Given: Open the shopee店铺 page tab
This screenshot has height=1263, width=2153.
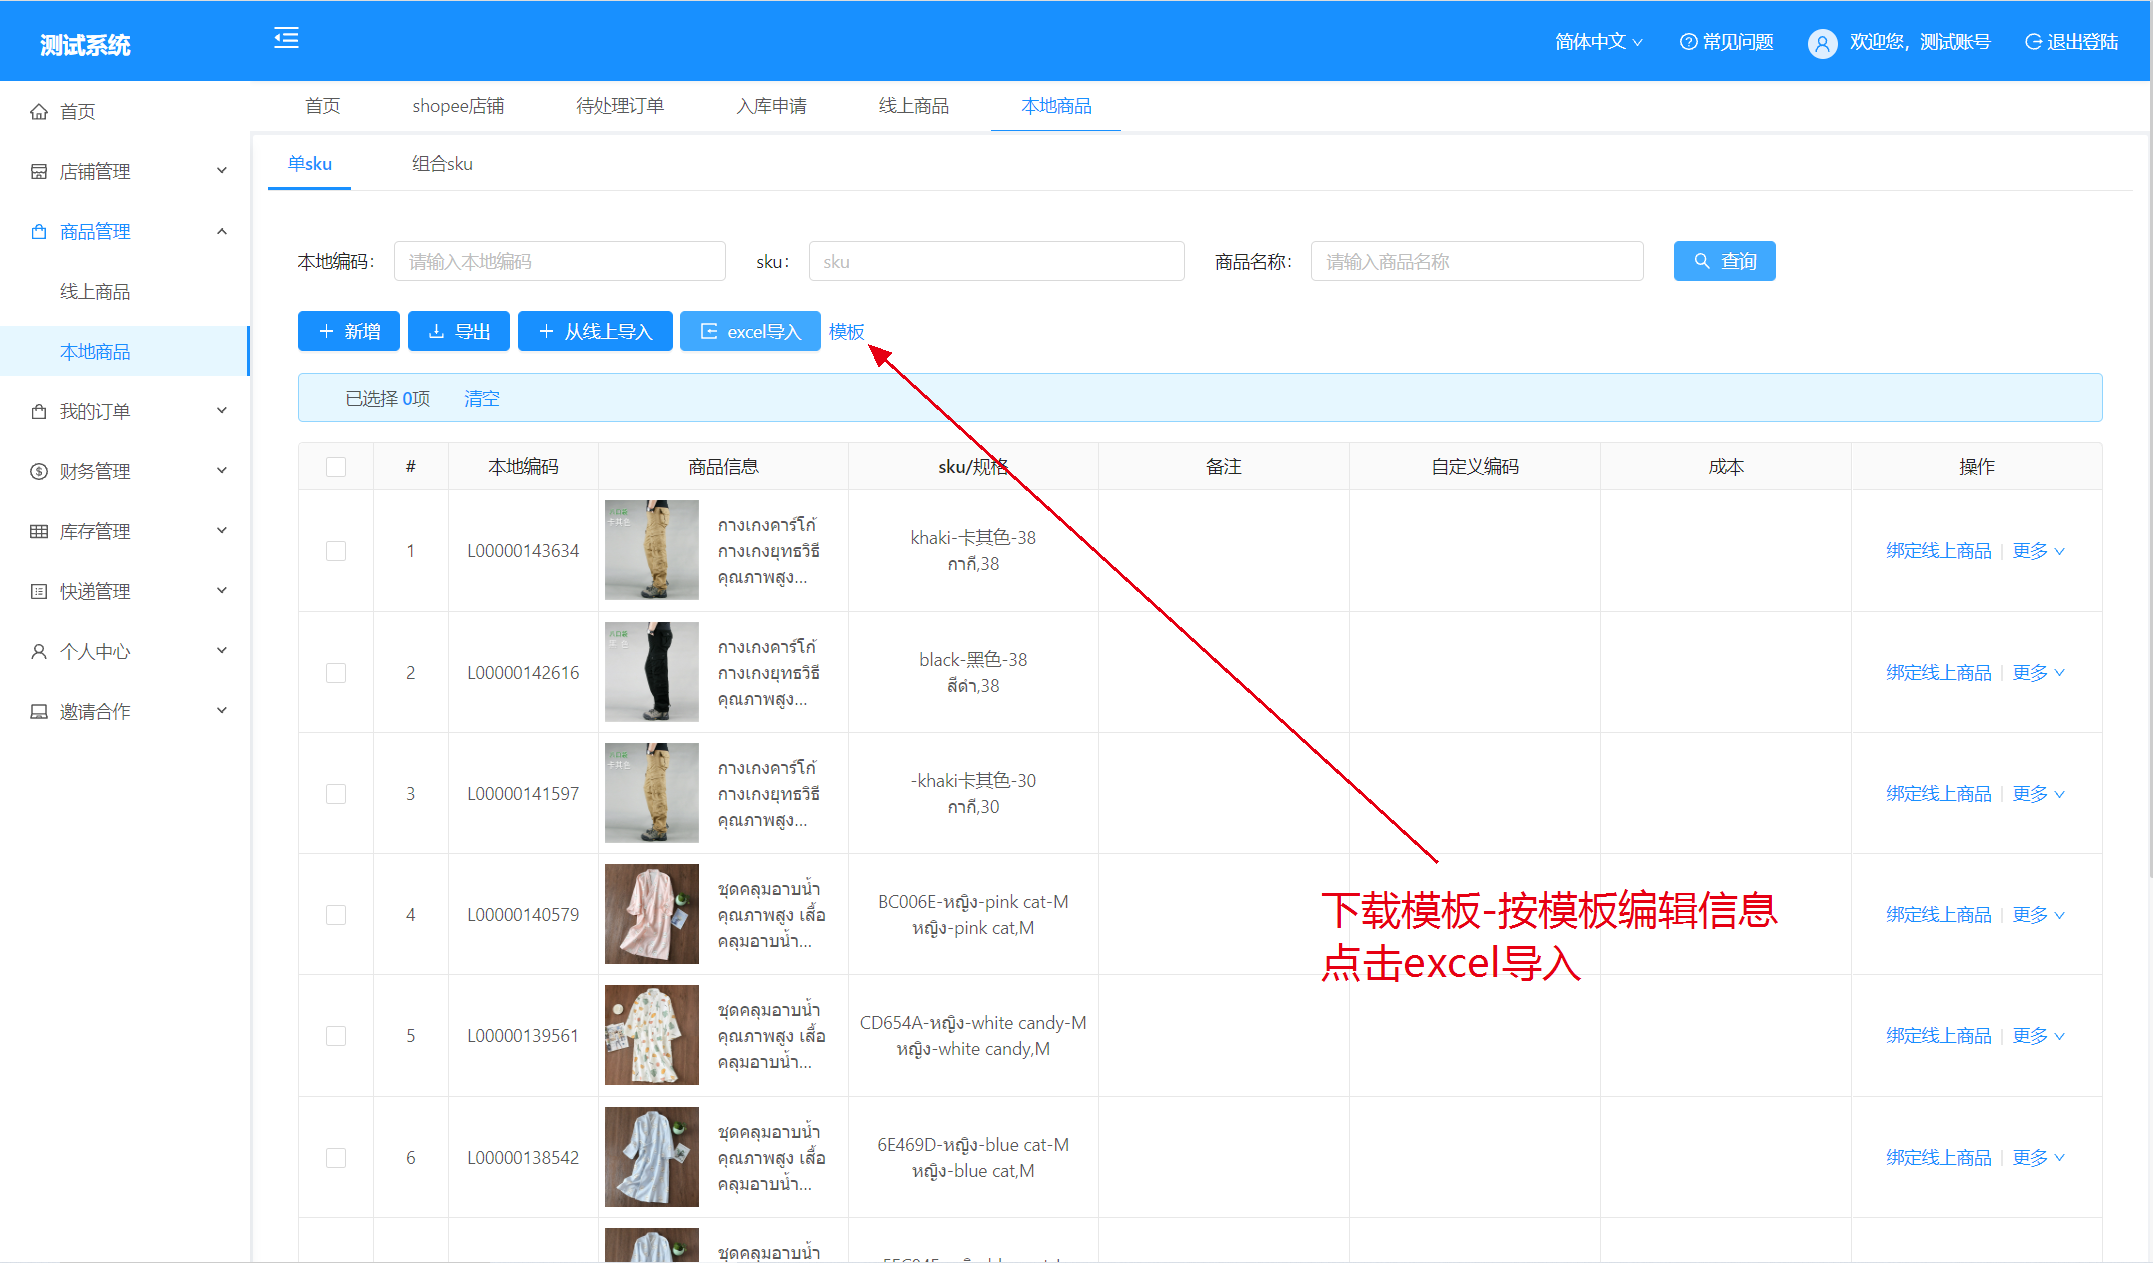Looking at the screenshot, I should click(x=458, y=106).
